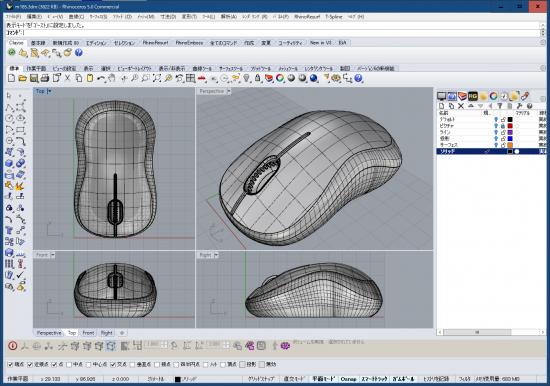Click the Paste clipboard icon
The image size is (550, 386).
90,78
